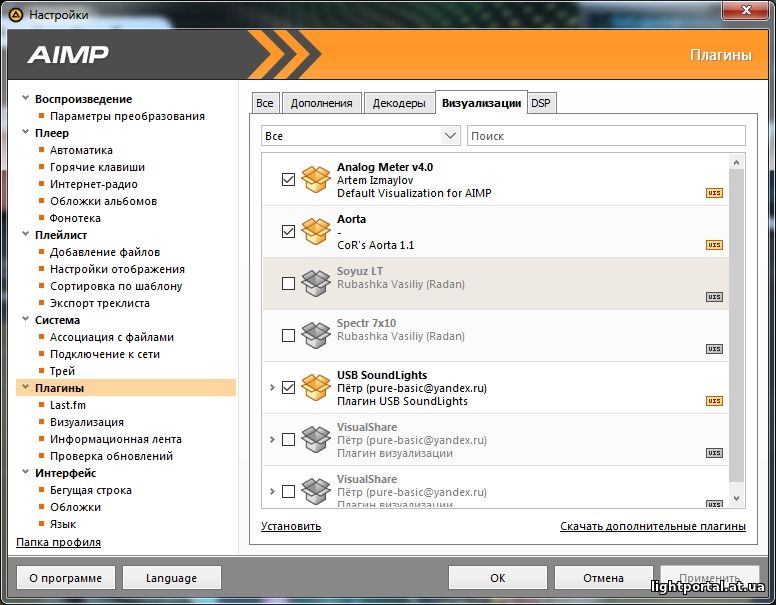Click the VIS badge on Spectr 7x10 row
776x605 pixels.
(714, 349)
